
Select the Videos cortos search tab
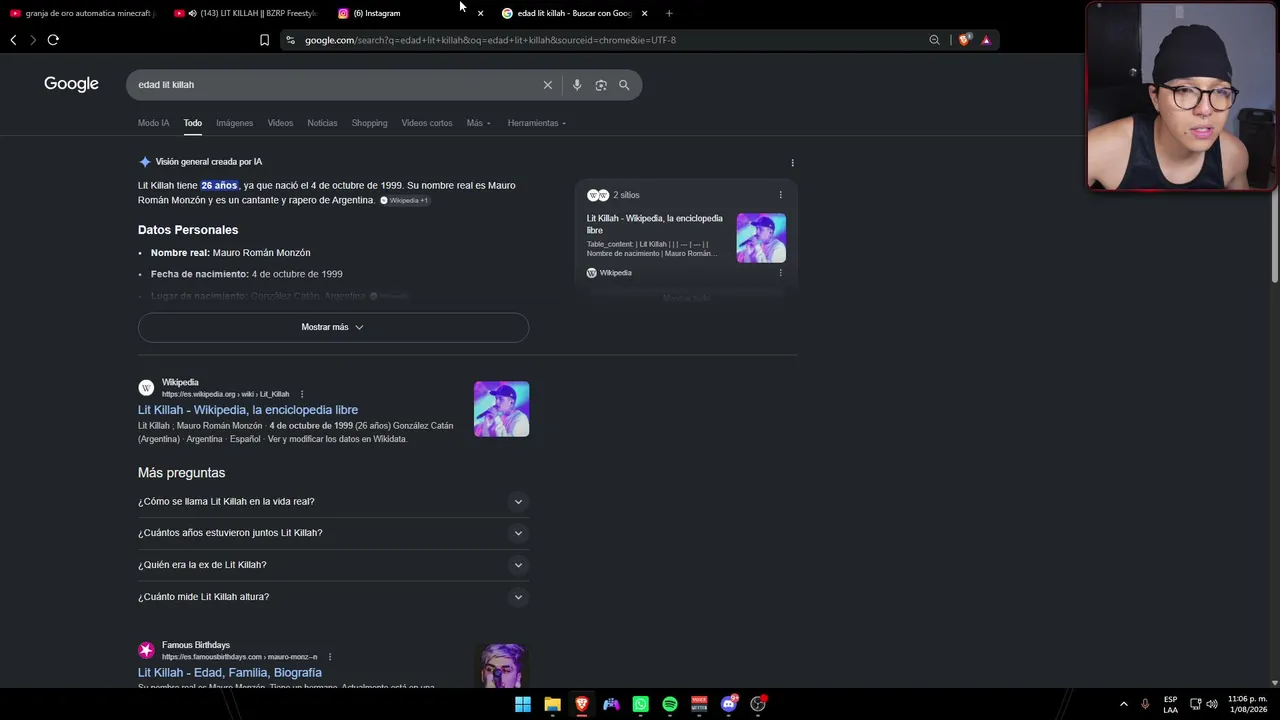pos(427,123)
